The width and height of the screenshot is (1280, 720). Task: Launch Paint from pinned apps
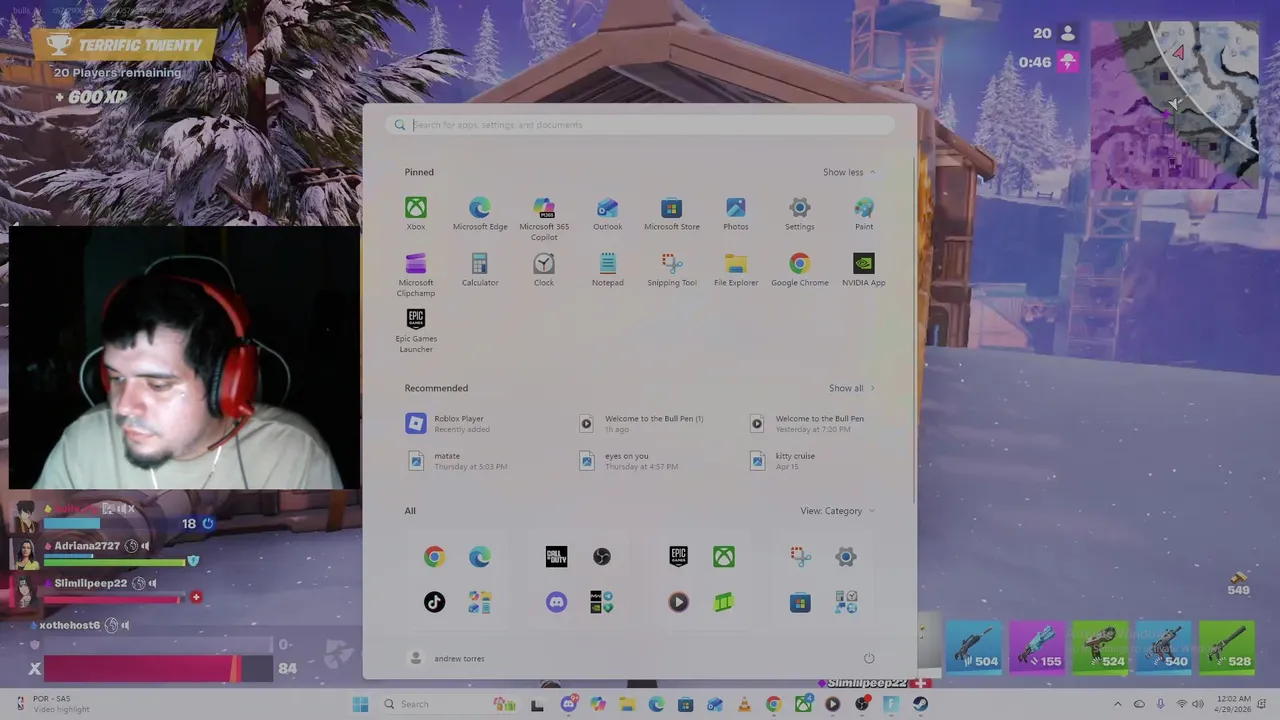tap(863, 214)
